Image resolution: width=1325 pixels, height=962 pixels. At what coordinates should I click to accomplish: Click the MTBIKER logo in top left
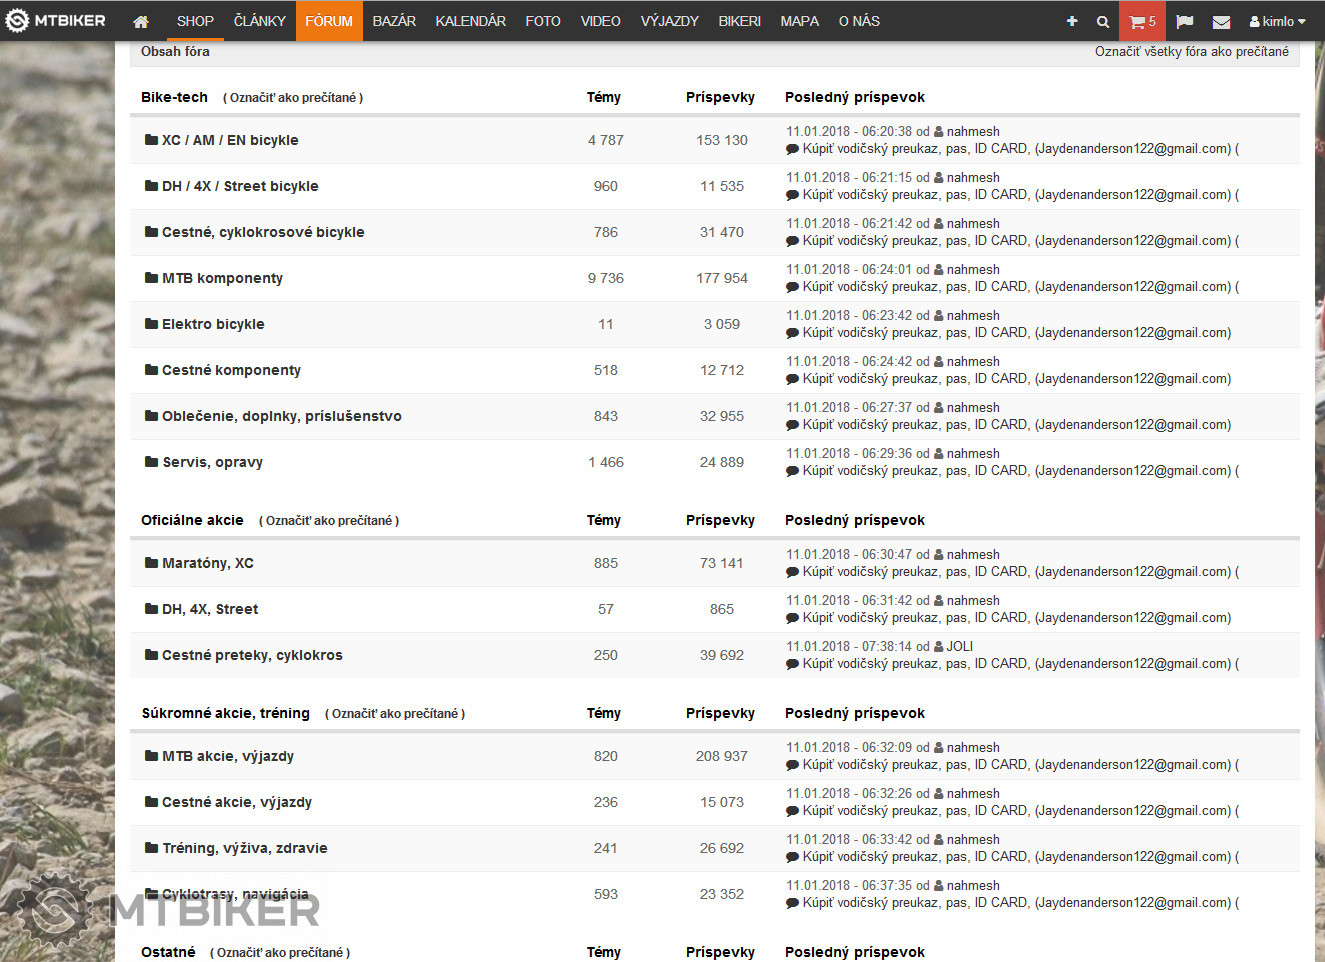click(57, 20)
